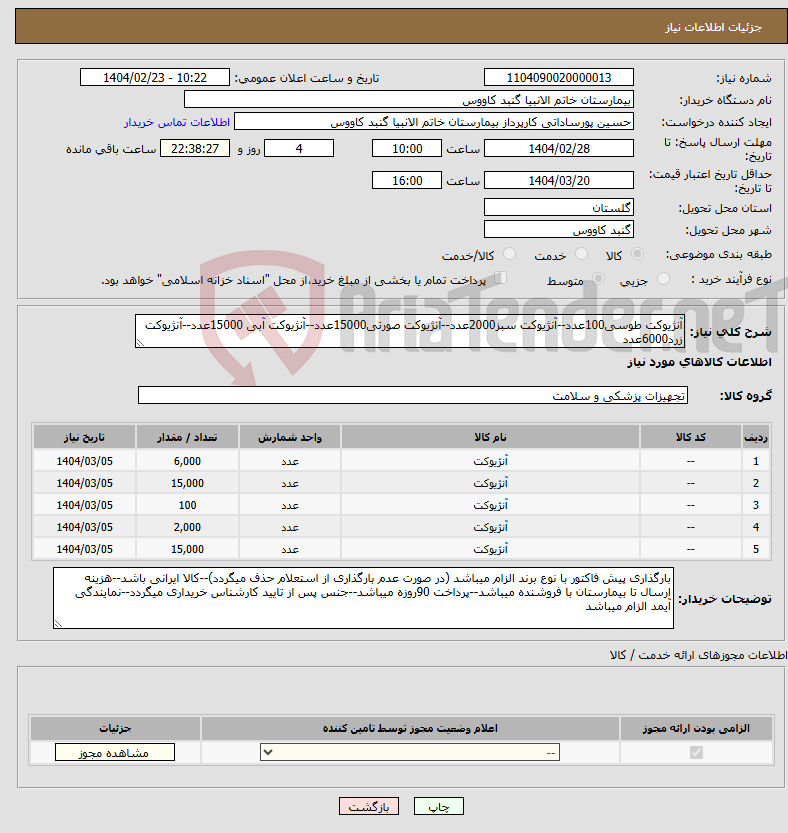Open the supplier permit status dropdown
Screen dimensions: 788x833
[x=410, y=752]
